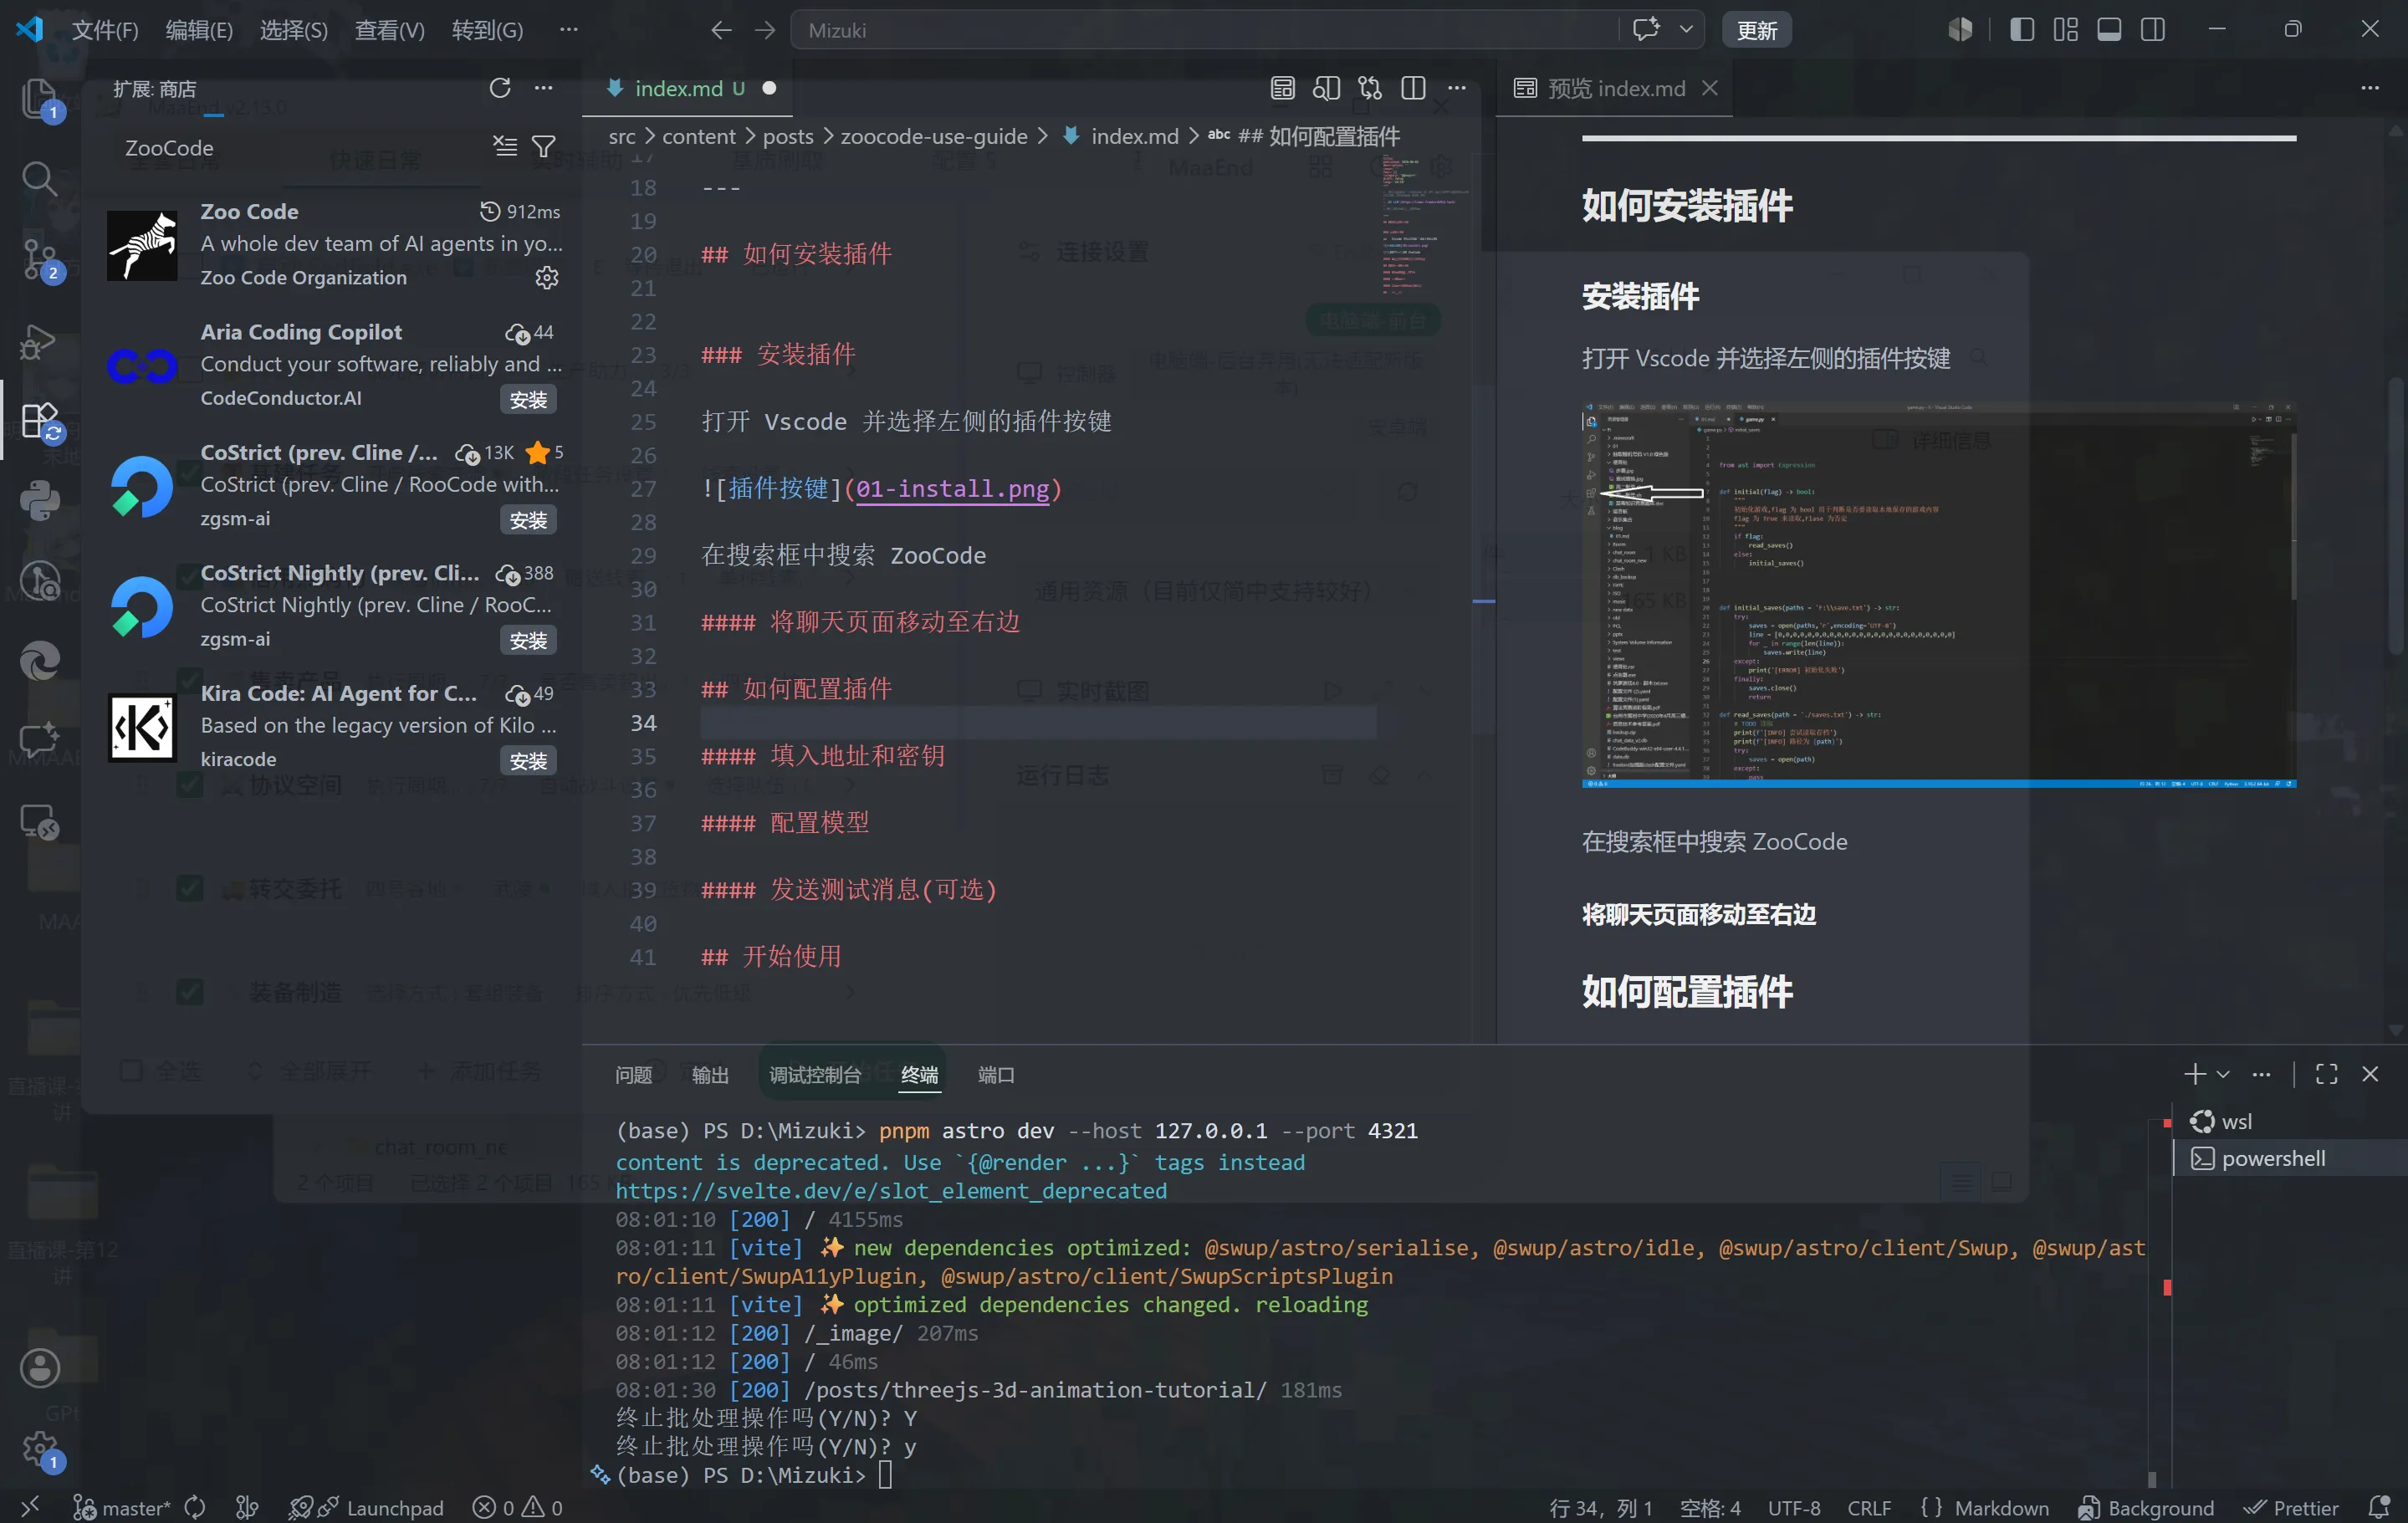Open the Extensions view icon
Screen dimensions: 2408x1523
coord(40,421)
